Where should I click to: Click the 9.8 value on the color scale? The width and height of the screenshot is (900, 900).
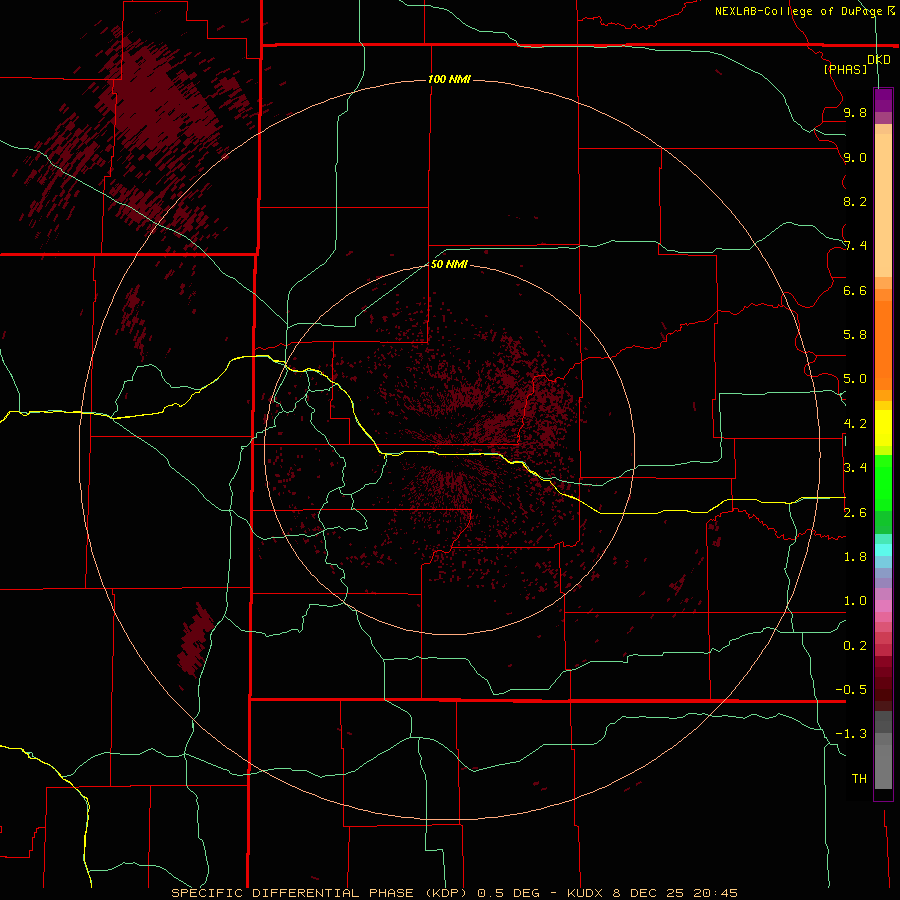click(855, 112)
